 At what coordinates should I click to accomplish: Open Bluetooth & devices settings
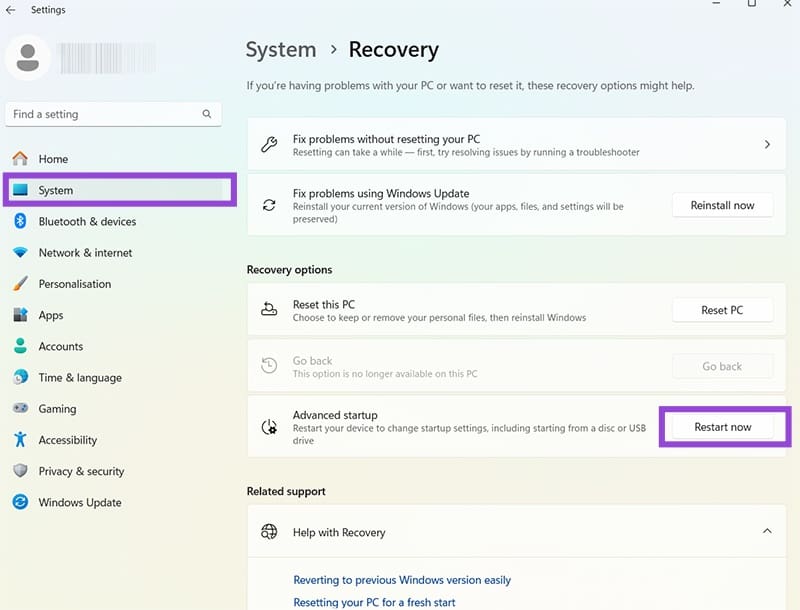pos(87,221)
